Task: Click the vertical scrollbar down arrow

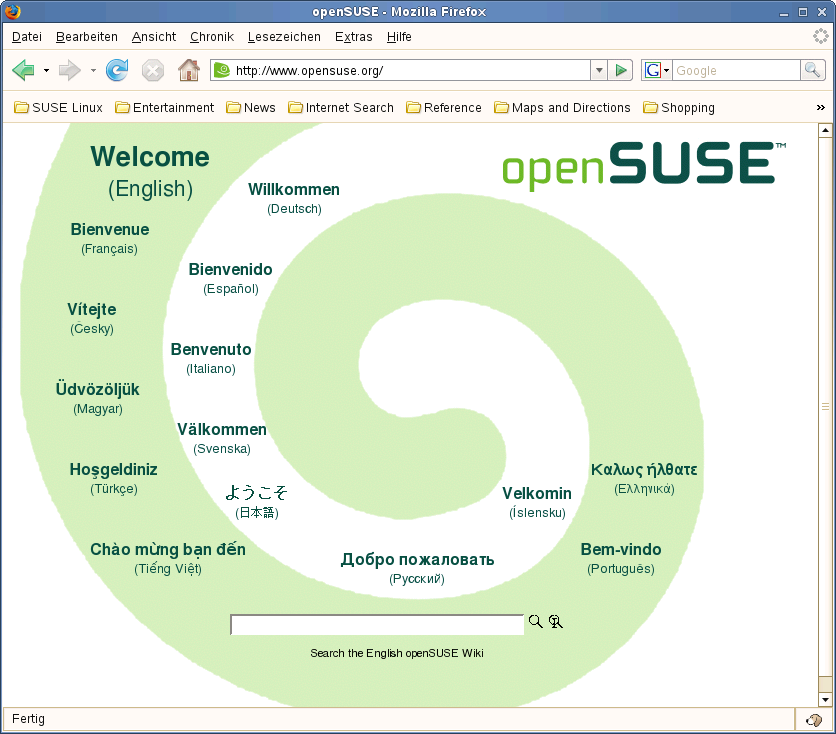Action: (x=825, y=699)
